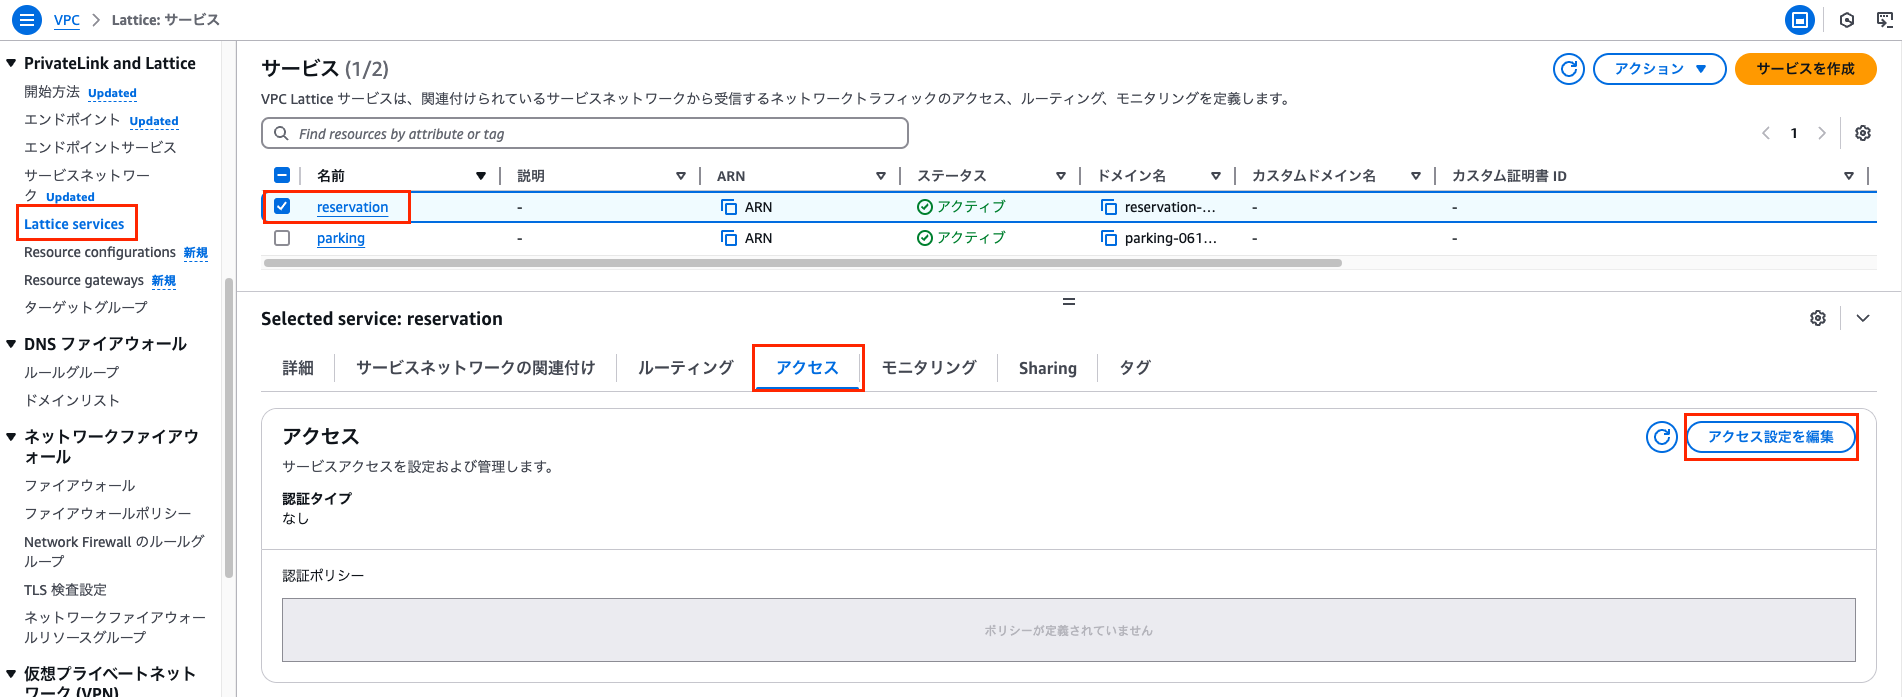The width and height of the screenshot is (1902, 697).
Task: Click the hexagon settings icon in top bar
Action: coord(1847,20)
